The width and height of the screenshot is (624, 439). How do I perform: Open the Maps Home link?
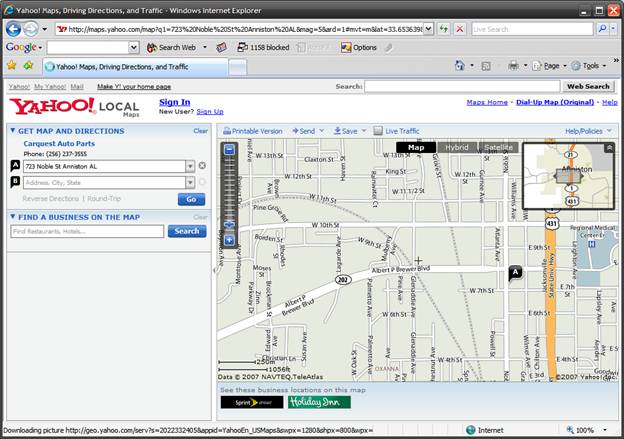click(x=487, y=102)
